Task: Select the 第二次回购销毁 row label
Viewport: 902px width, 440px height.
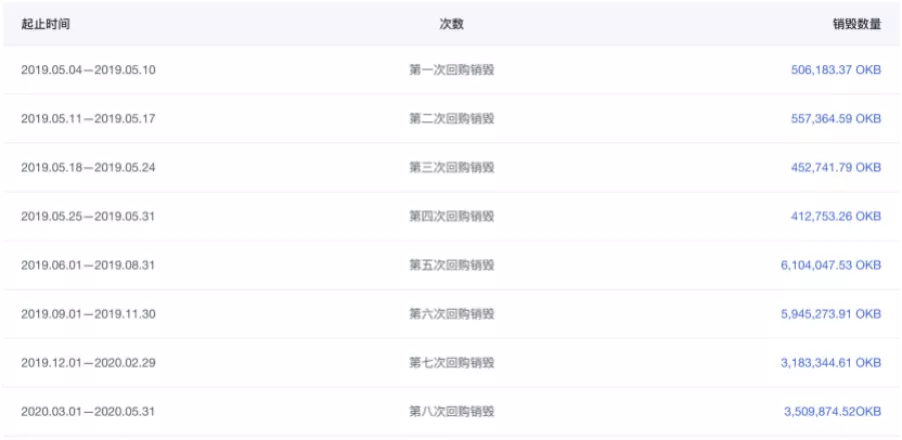Action: (x=452, y=119)
